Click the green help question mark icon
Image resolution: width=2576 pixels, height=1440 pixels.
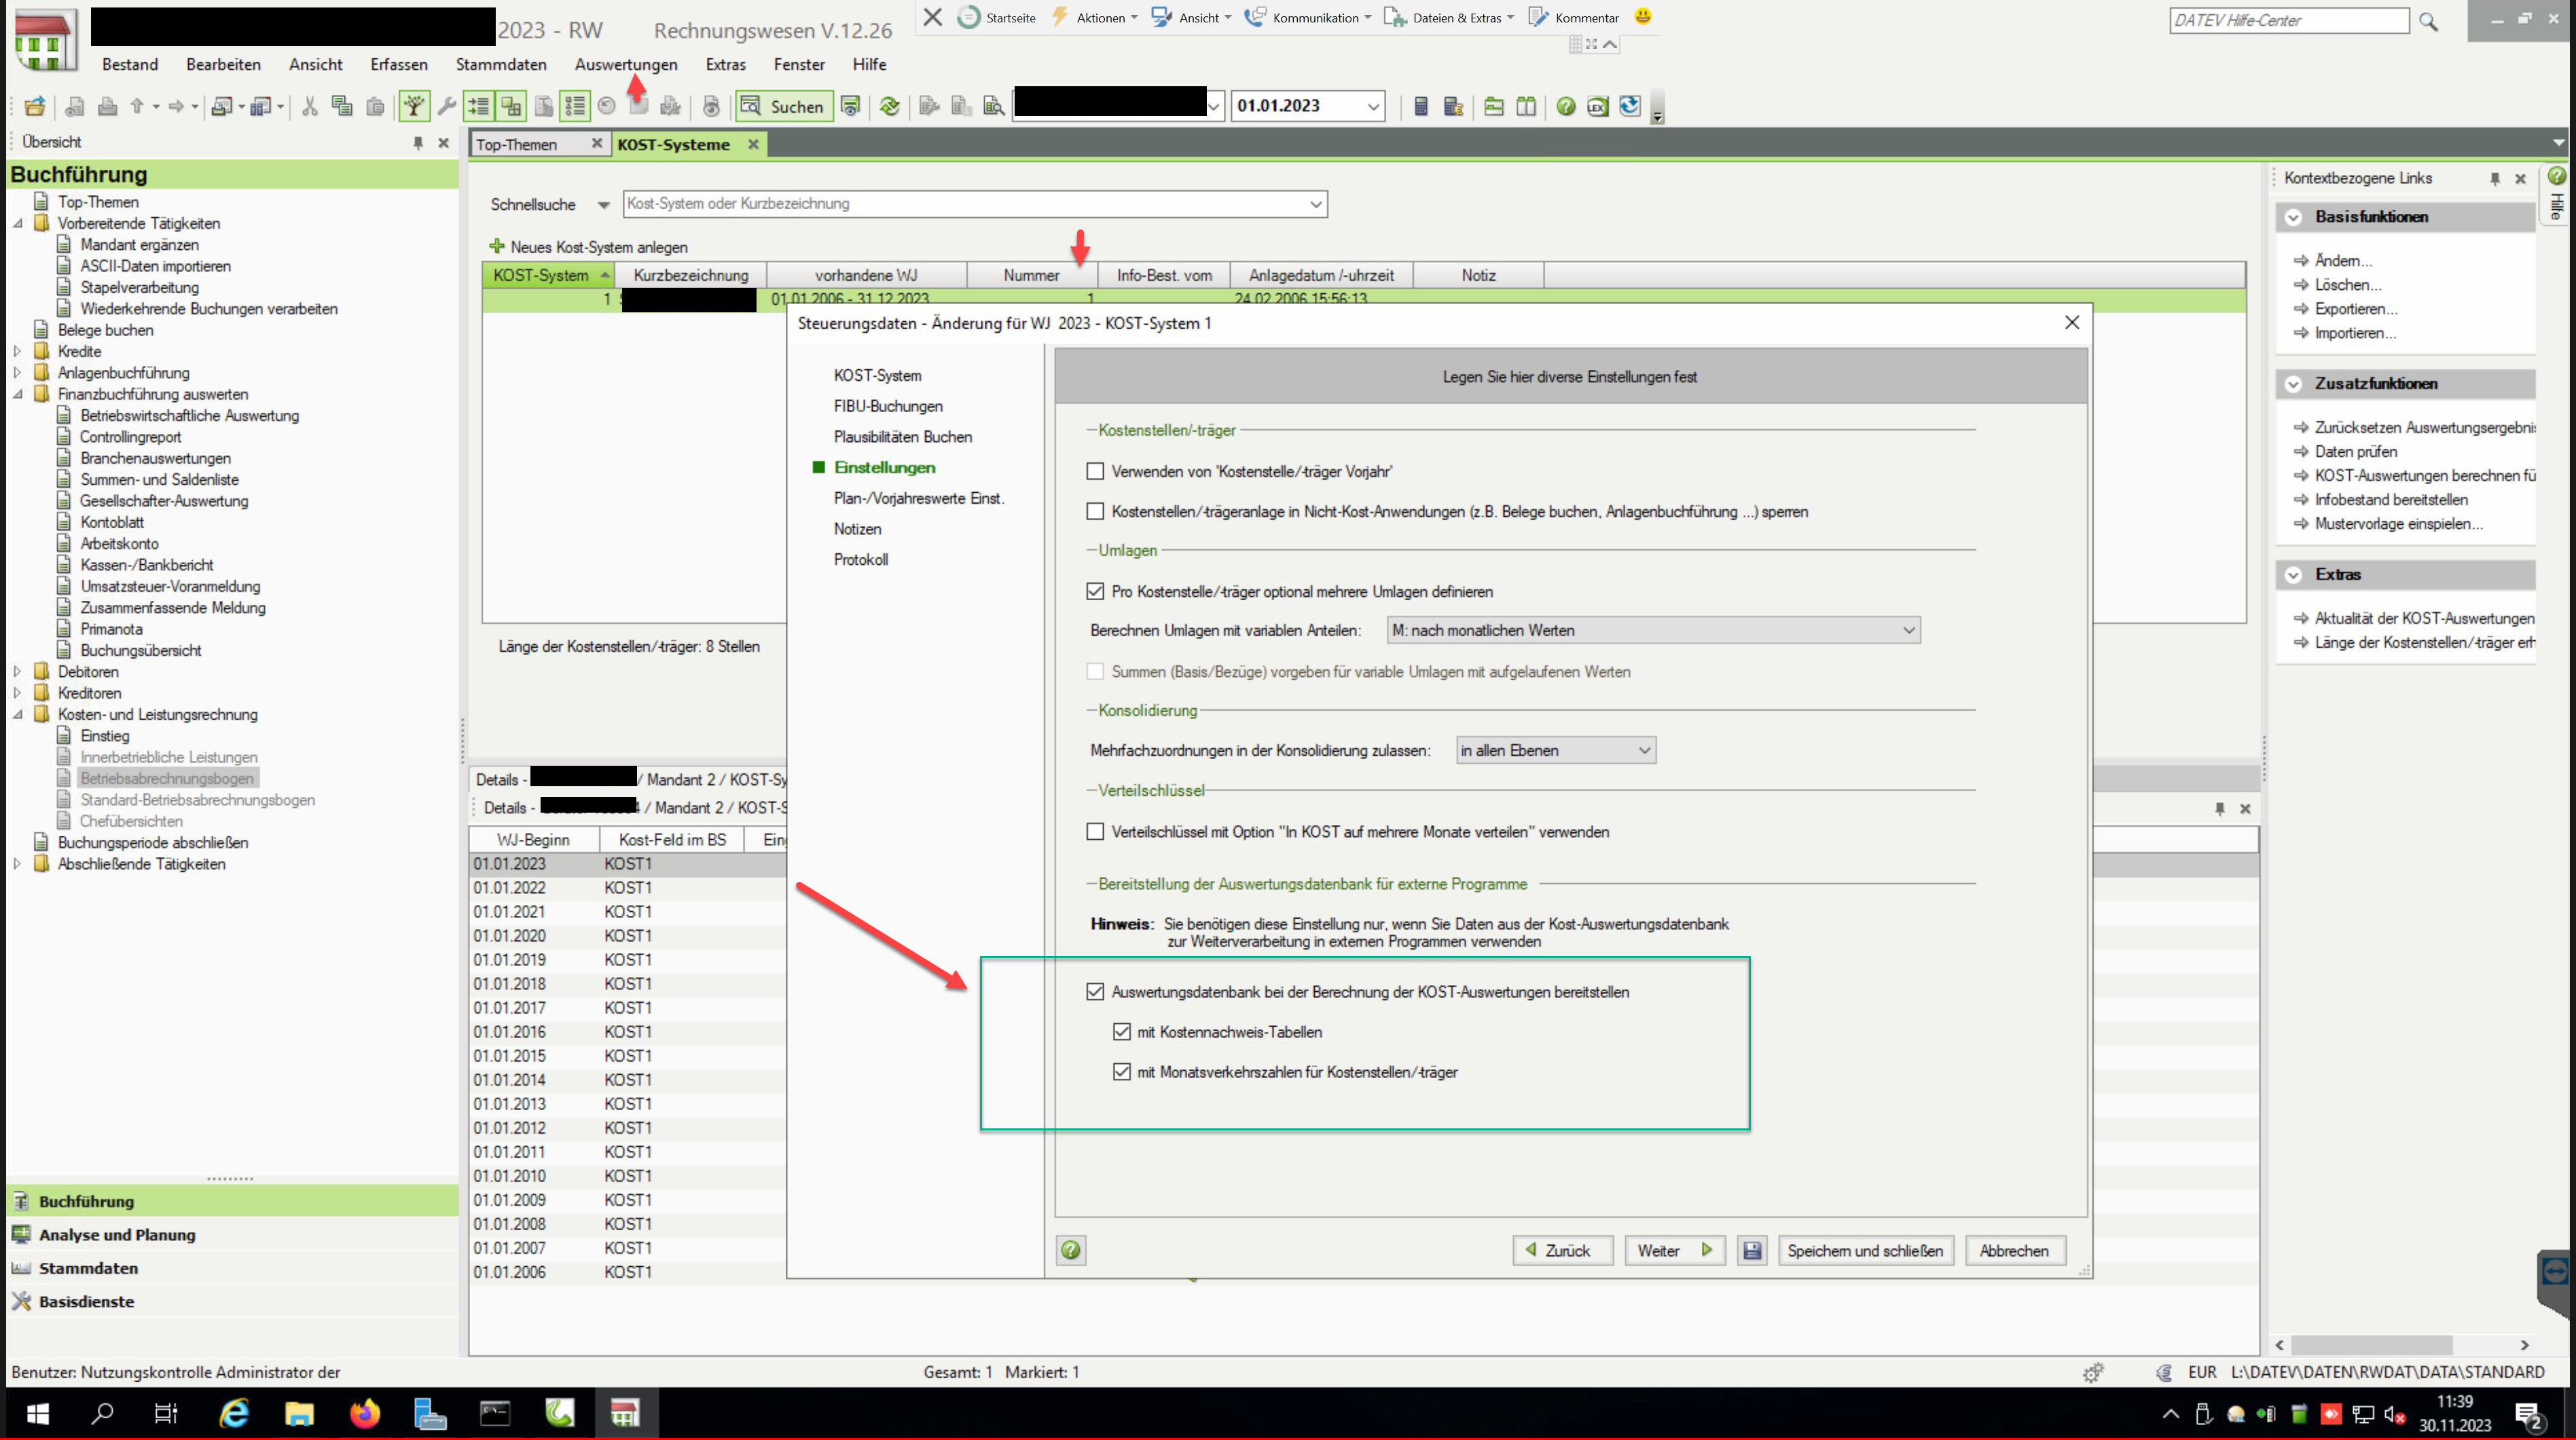click(x=1566, y=106)
